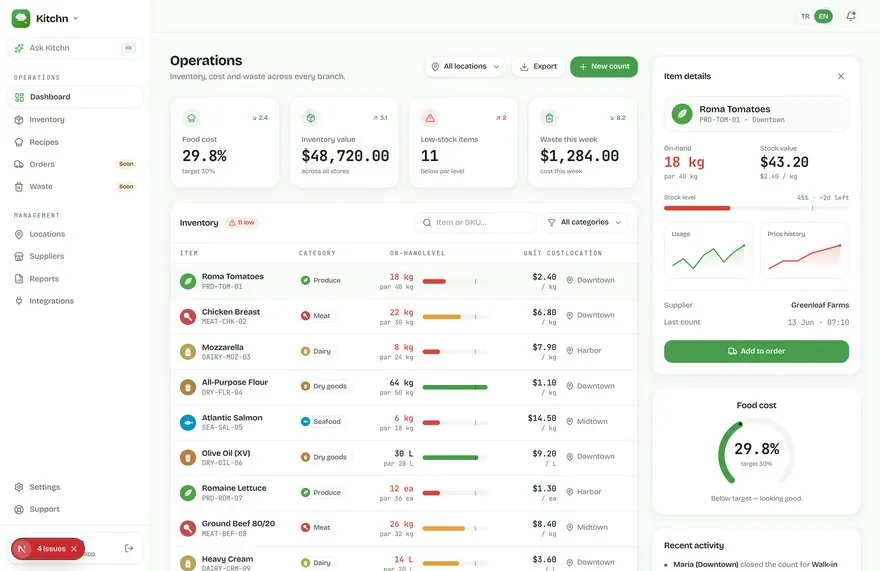The image size is (880, 571).
Task: Click the 11 low badge
Action: [241, 222]
